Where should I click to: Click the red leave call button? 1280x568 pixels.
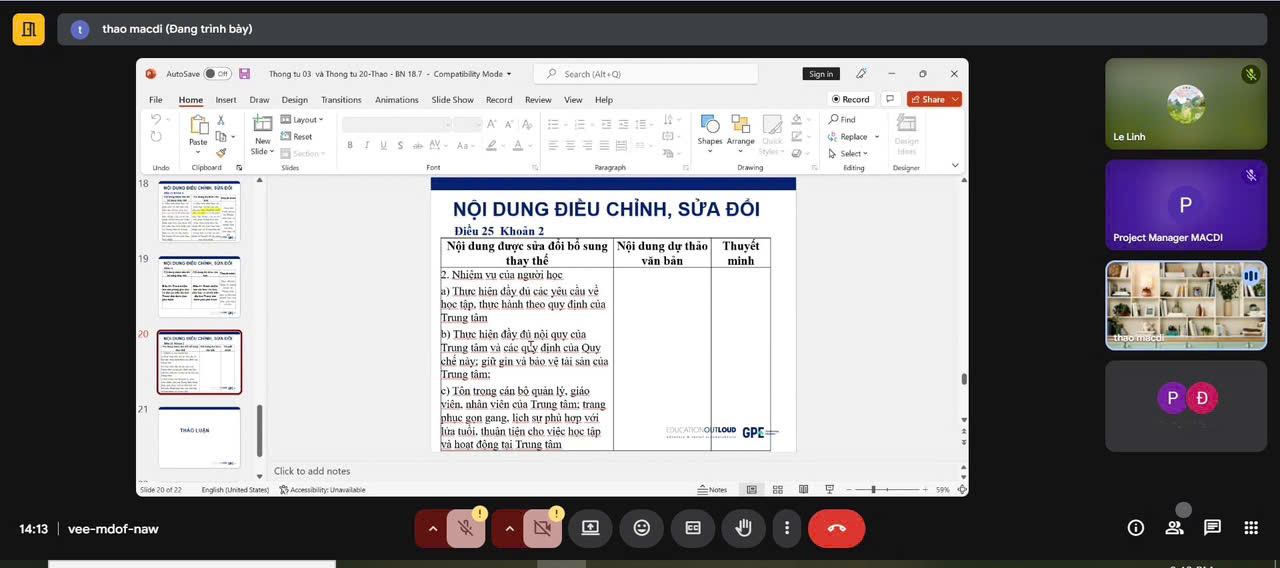tap(836, 528)
